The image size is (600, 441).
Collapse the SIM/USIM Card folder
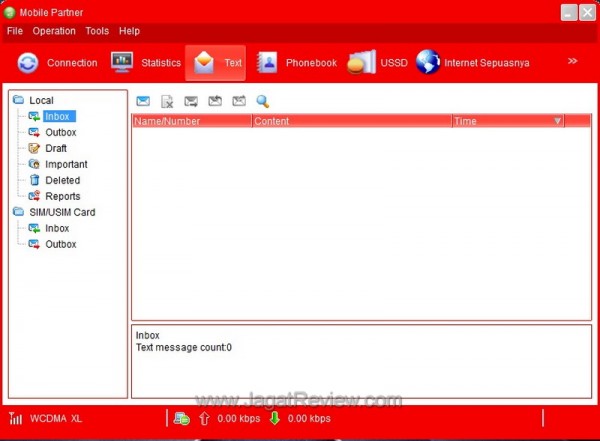(x=18, y=212)
